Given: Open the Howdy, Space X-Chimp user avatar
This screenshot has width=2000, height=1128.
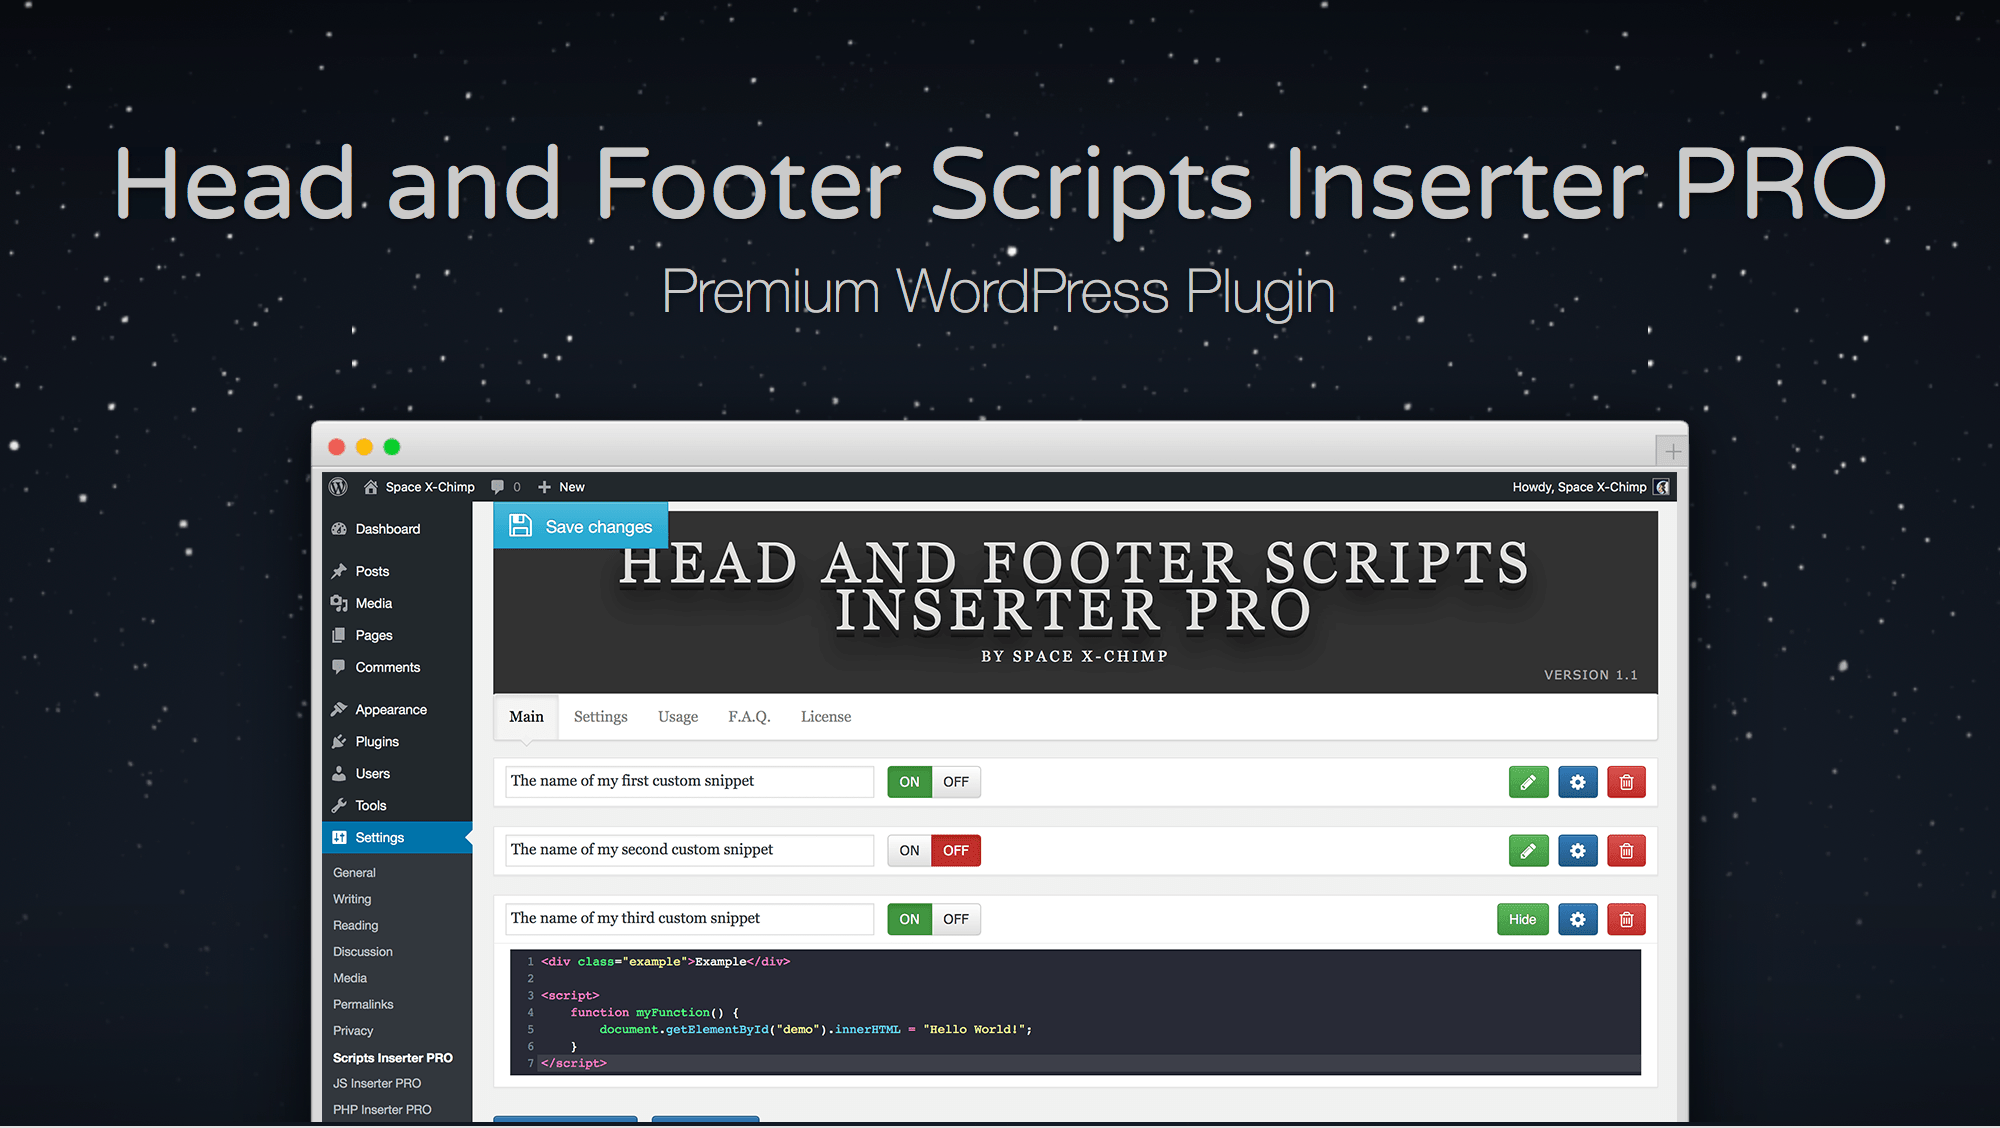Looking at the screenshot, I should click(1662, 487).
